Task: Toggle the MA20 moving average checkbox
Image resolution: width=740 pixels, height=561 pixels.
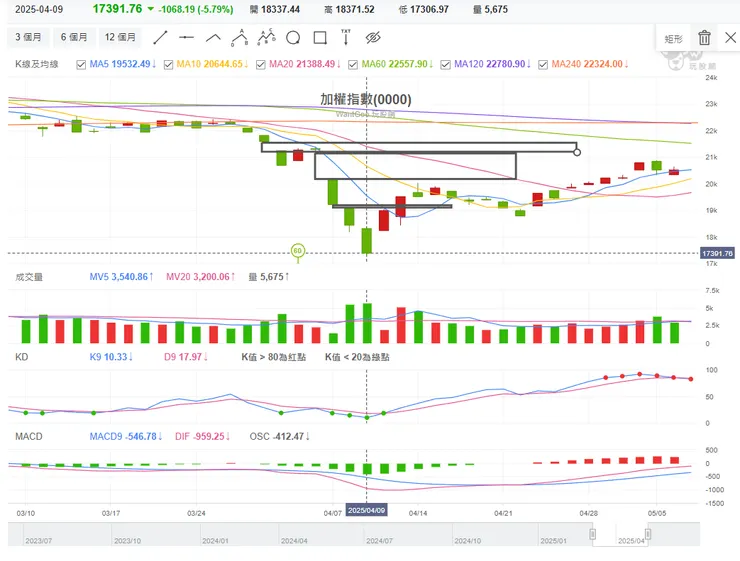Action: pos(261,65)
